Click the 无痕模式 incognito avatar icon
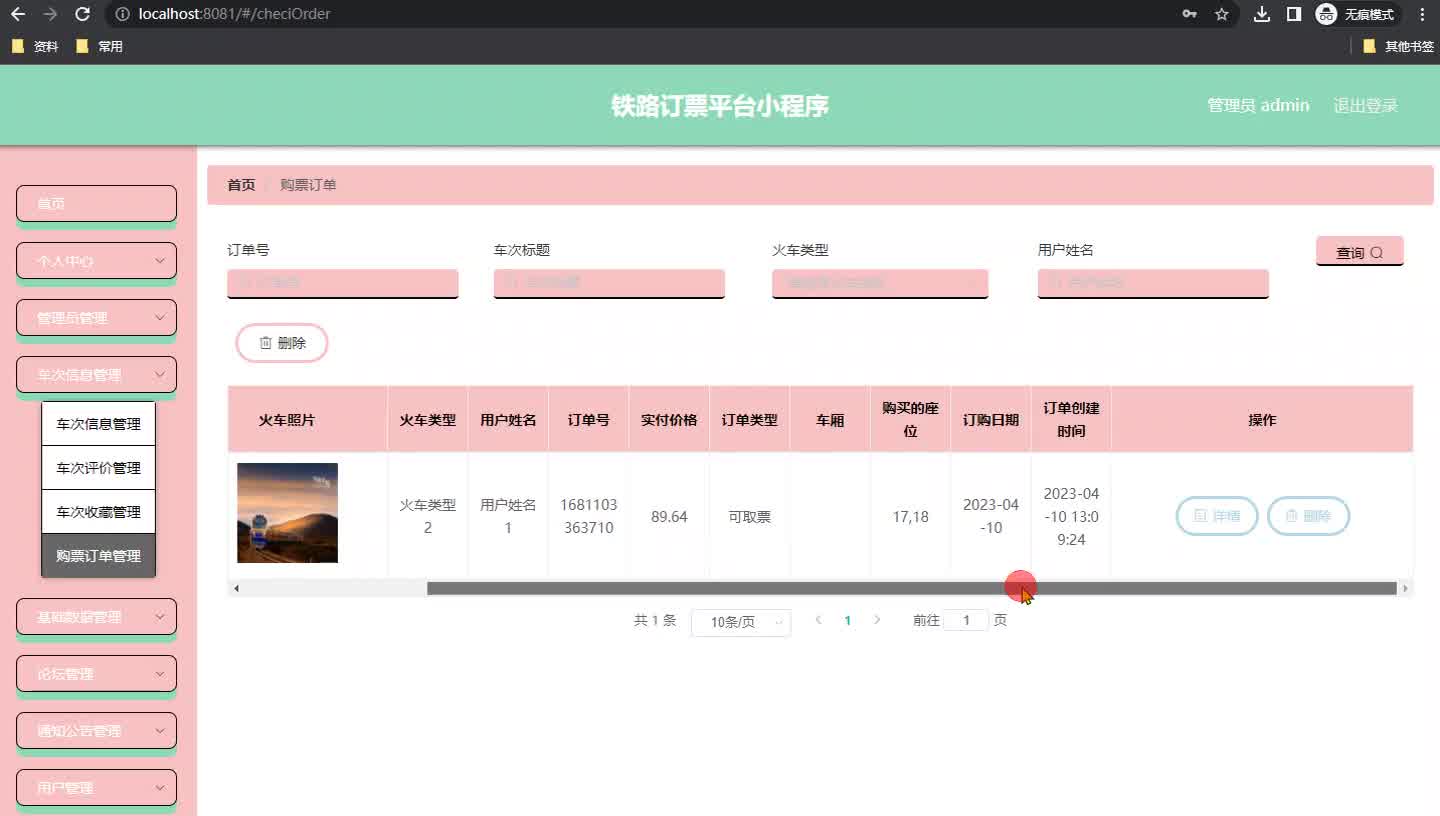The width and height of the screenshot is (1440, 816). point(1326,14)
